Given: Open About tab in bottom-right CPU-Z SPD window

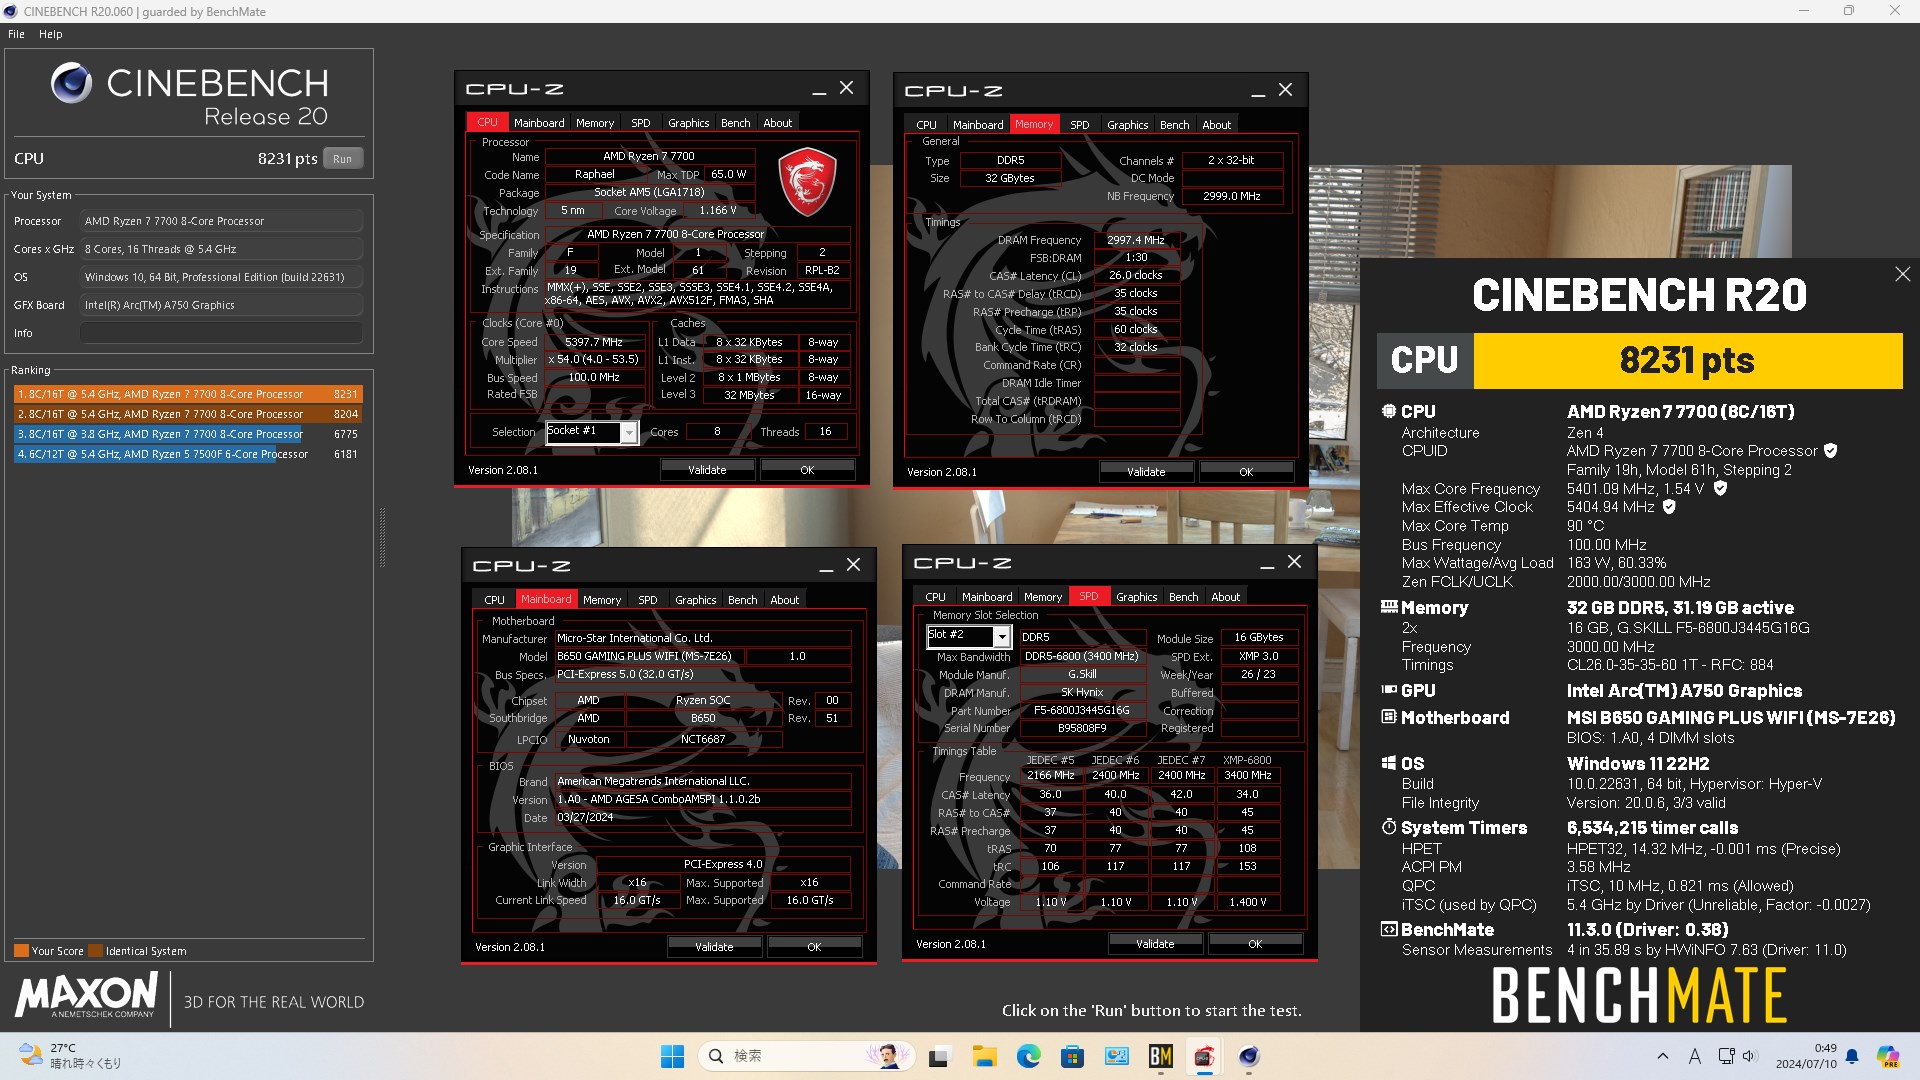Looking at the screenshot, I should point(1225,597).
